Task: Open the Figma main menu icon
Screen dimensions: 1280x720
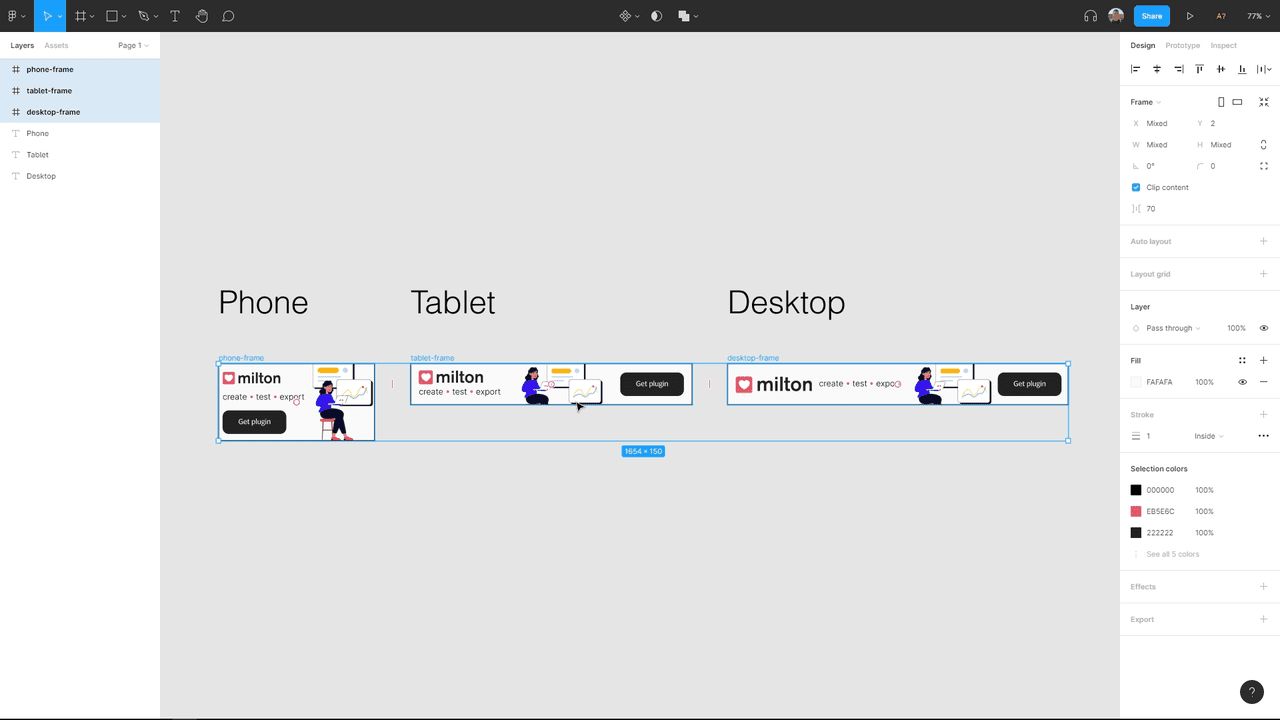Action: (x=12, y=16)
